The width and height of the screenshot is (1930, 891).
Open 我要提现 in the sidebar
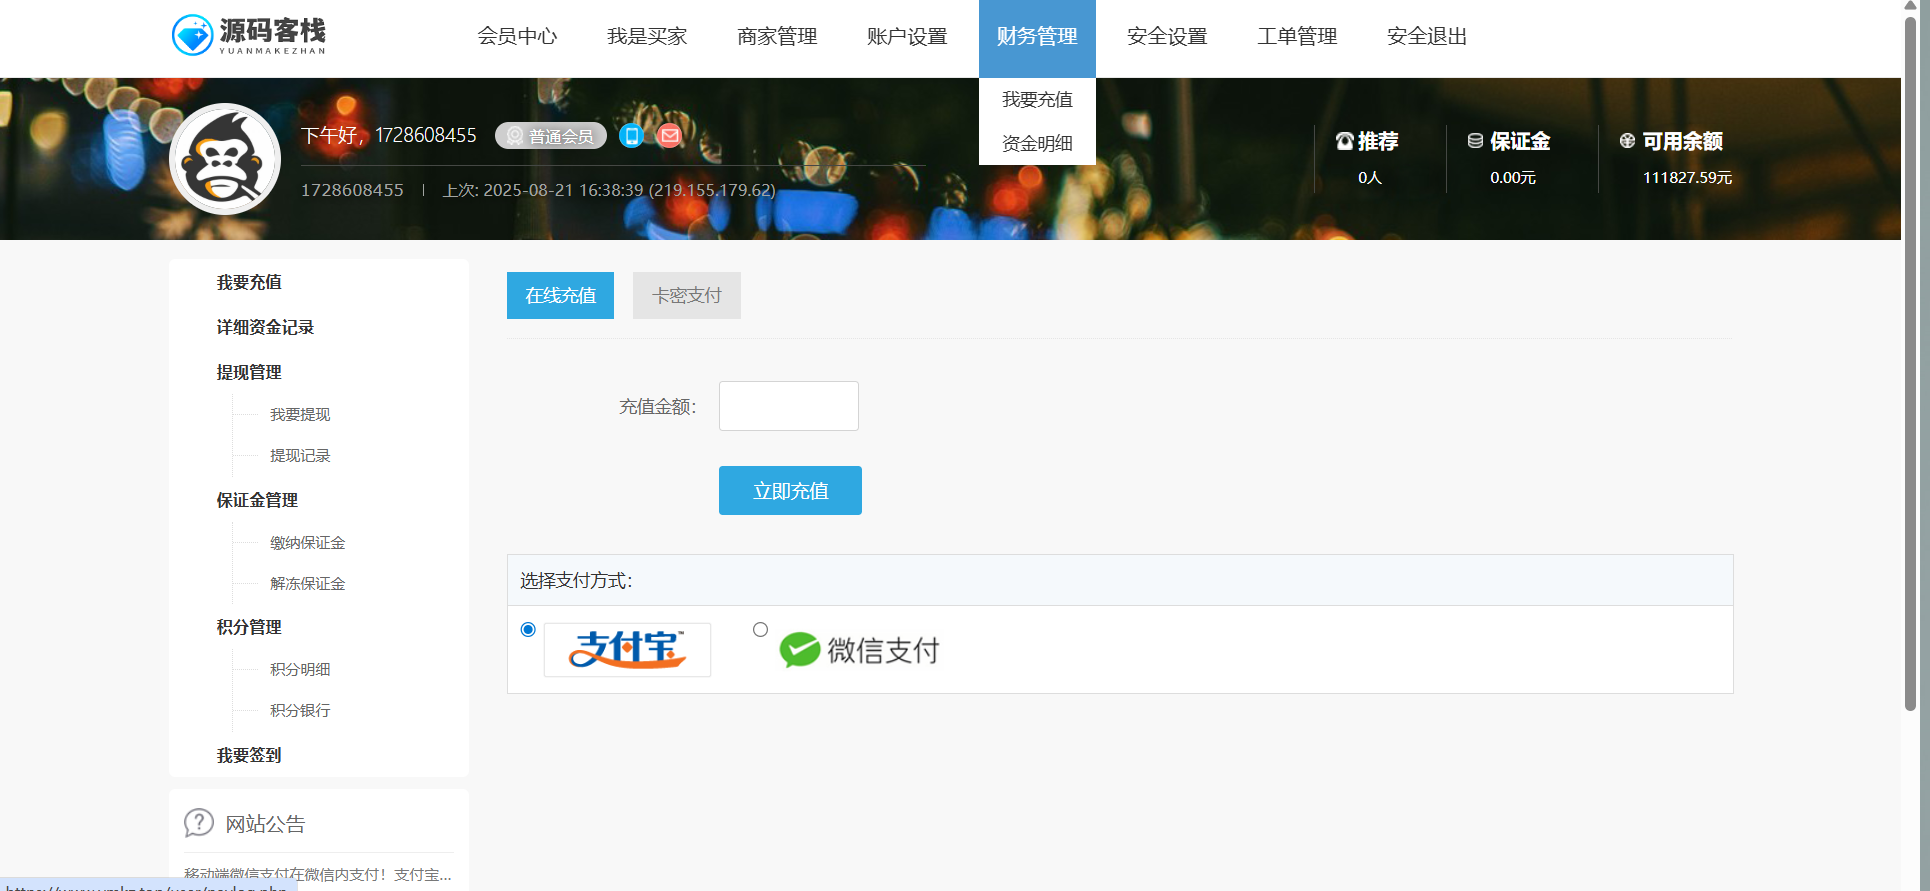[300, 414]
